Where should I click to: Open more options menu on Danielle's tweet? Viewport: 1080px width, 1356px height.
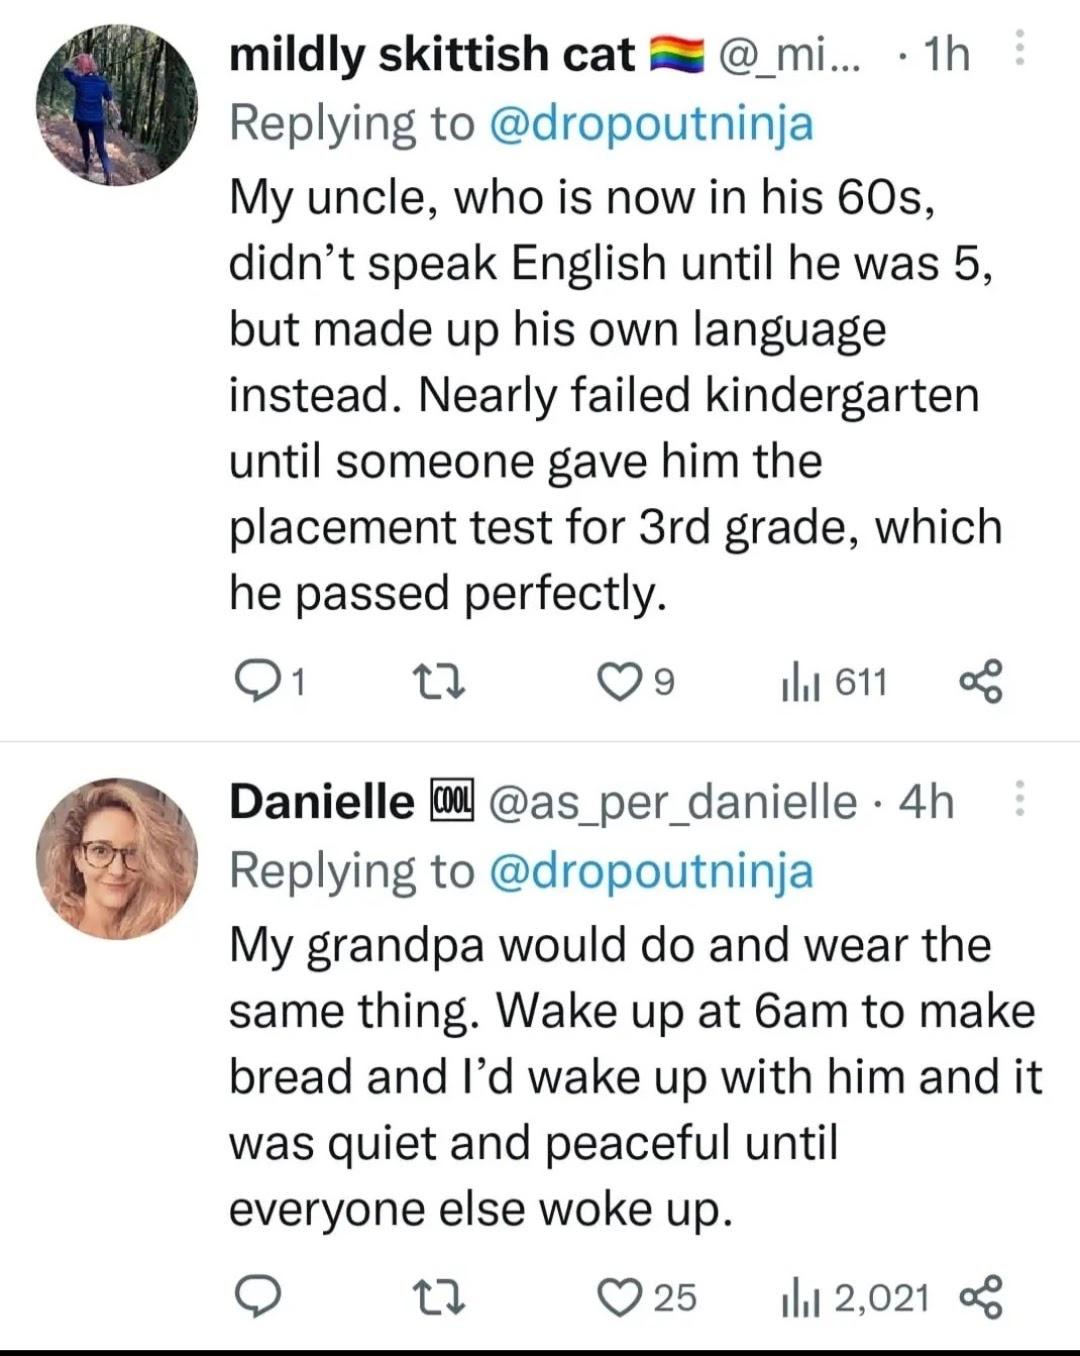click(x=1019, y=798)
